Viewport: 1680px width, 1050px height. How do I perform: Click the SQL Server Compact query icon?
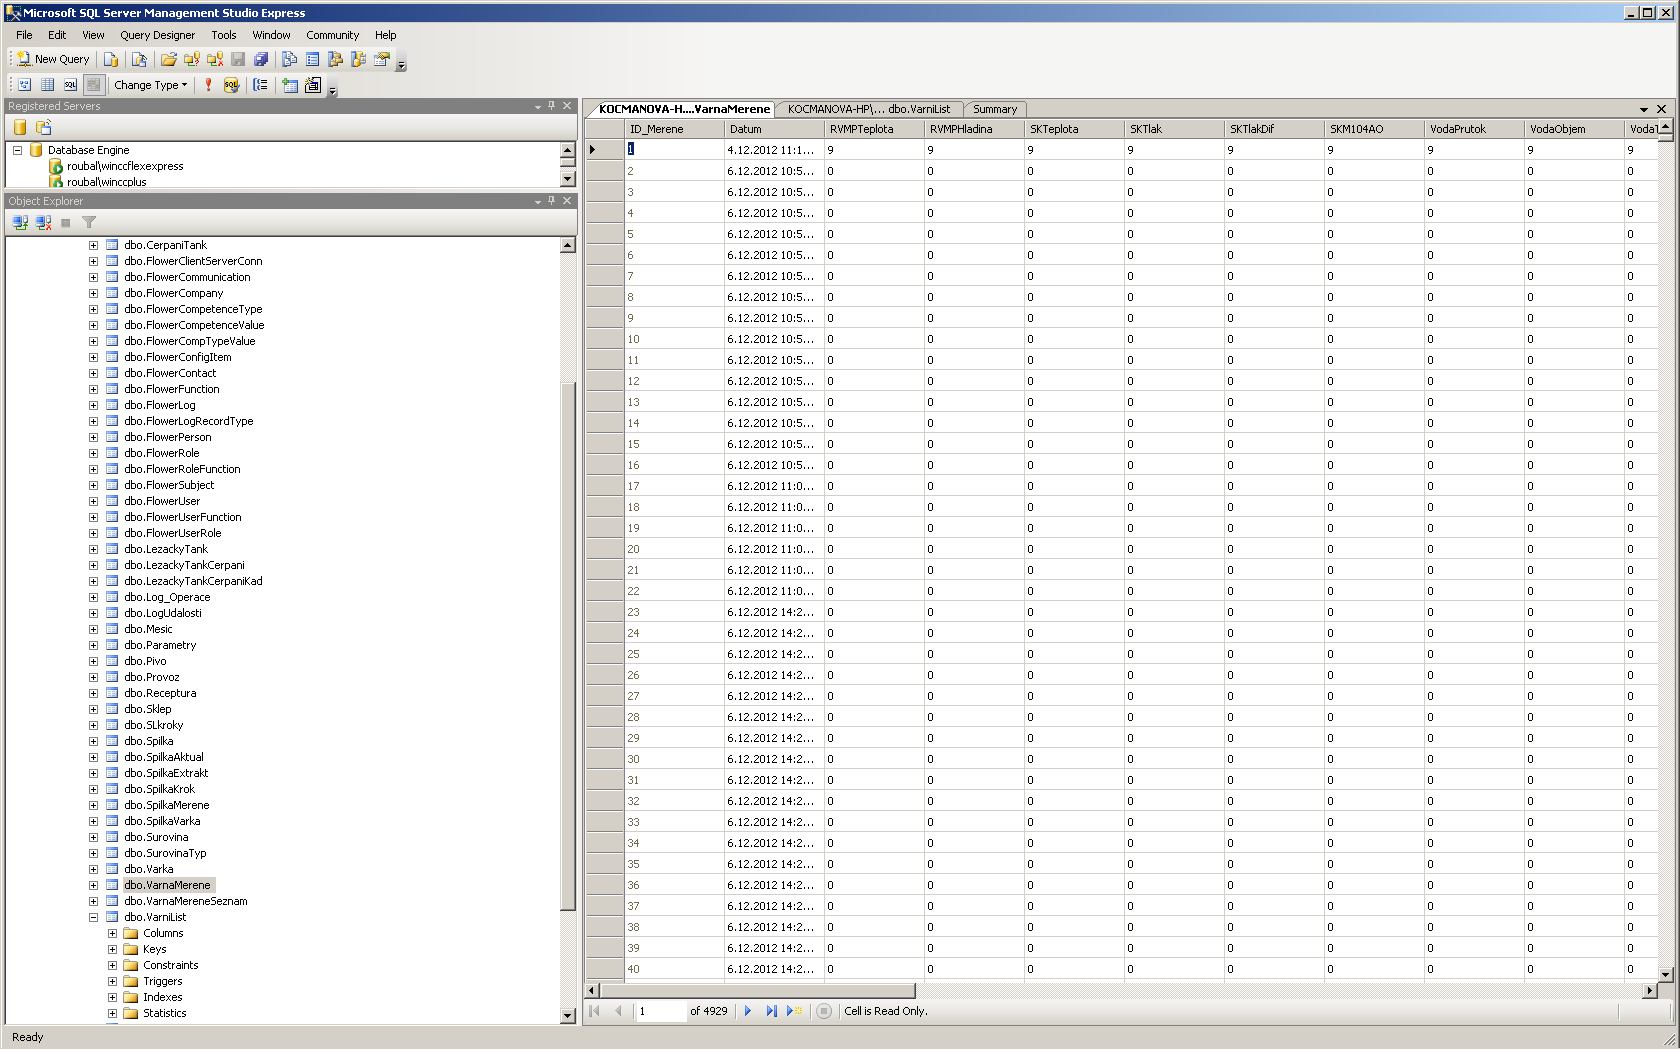[139, 59]
